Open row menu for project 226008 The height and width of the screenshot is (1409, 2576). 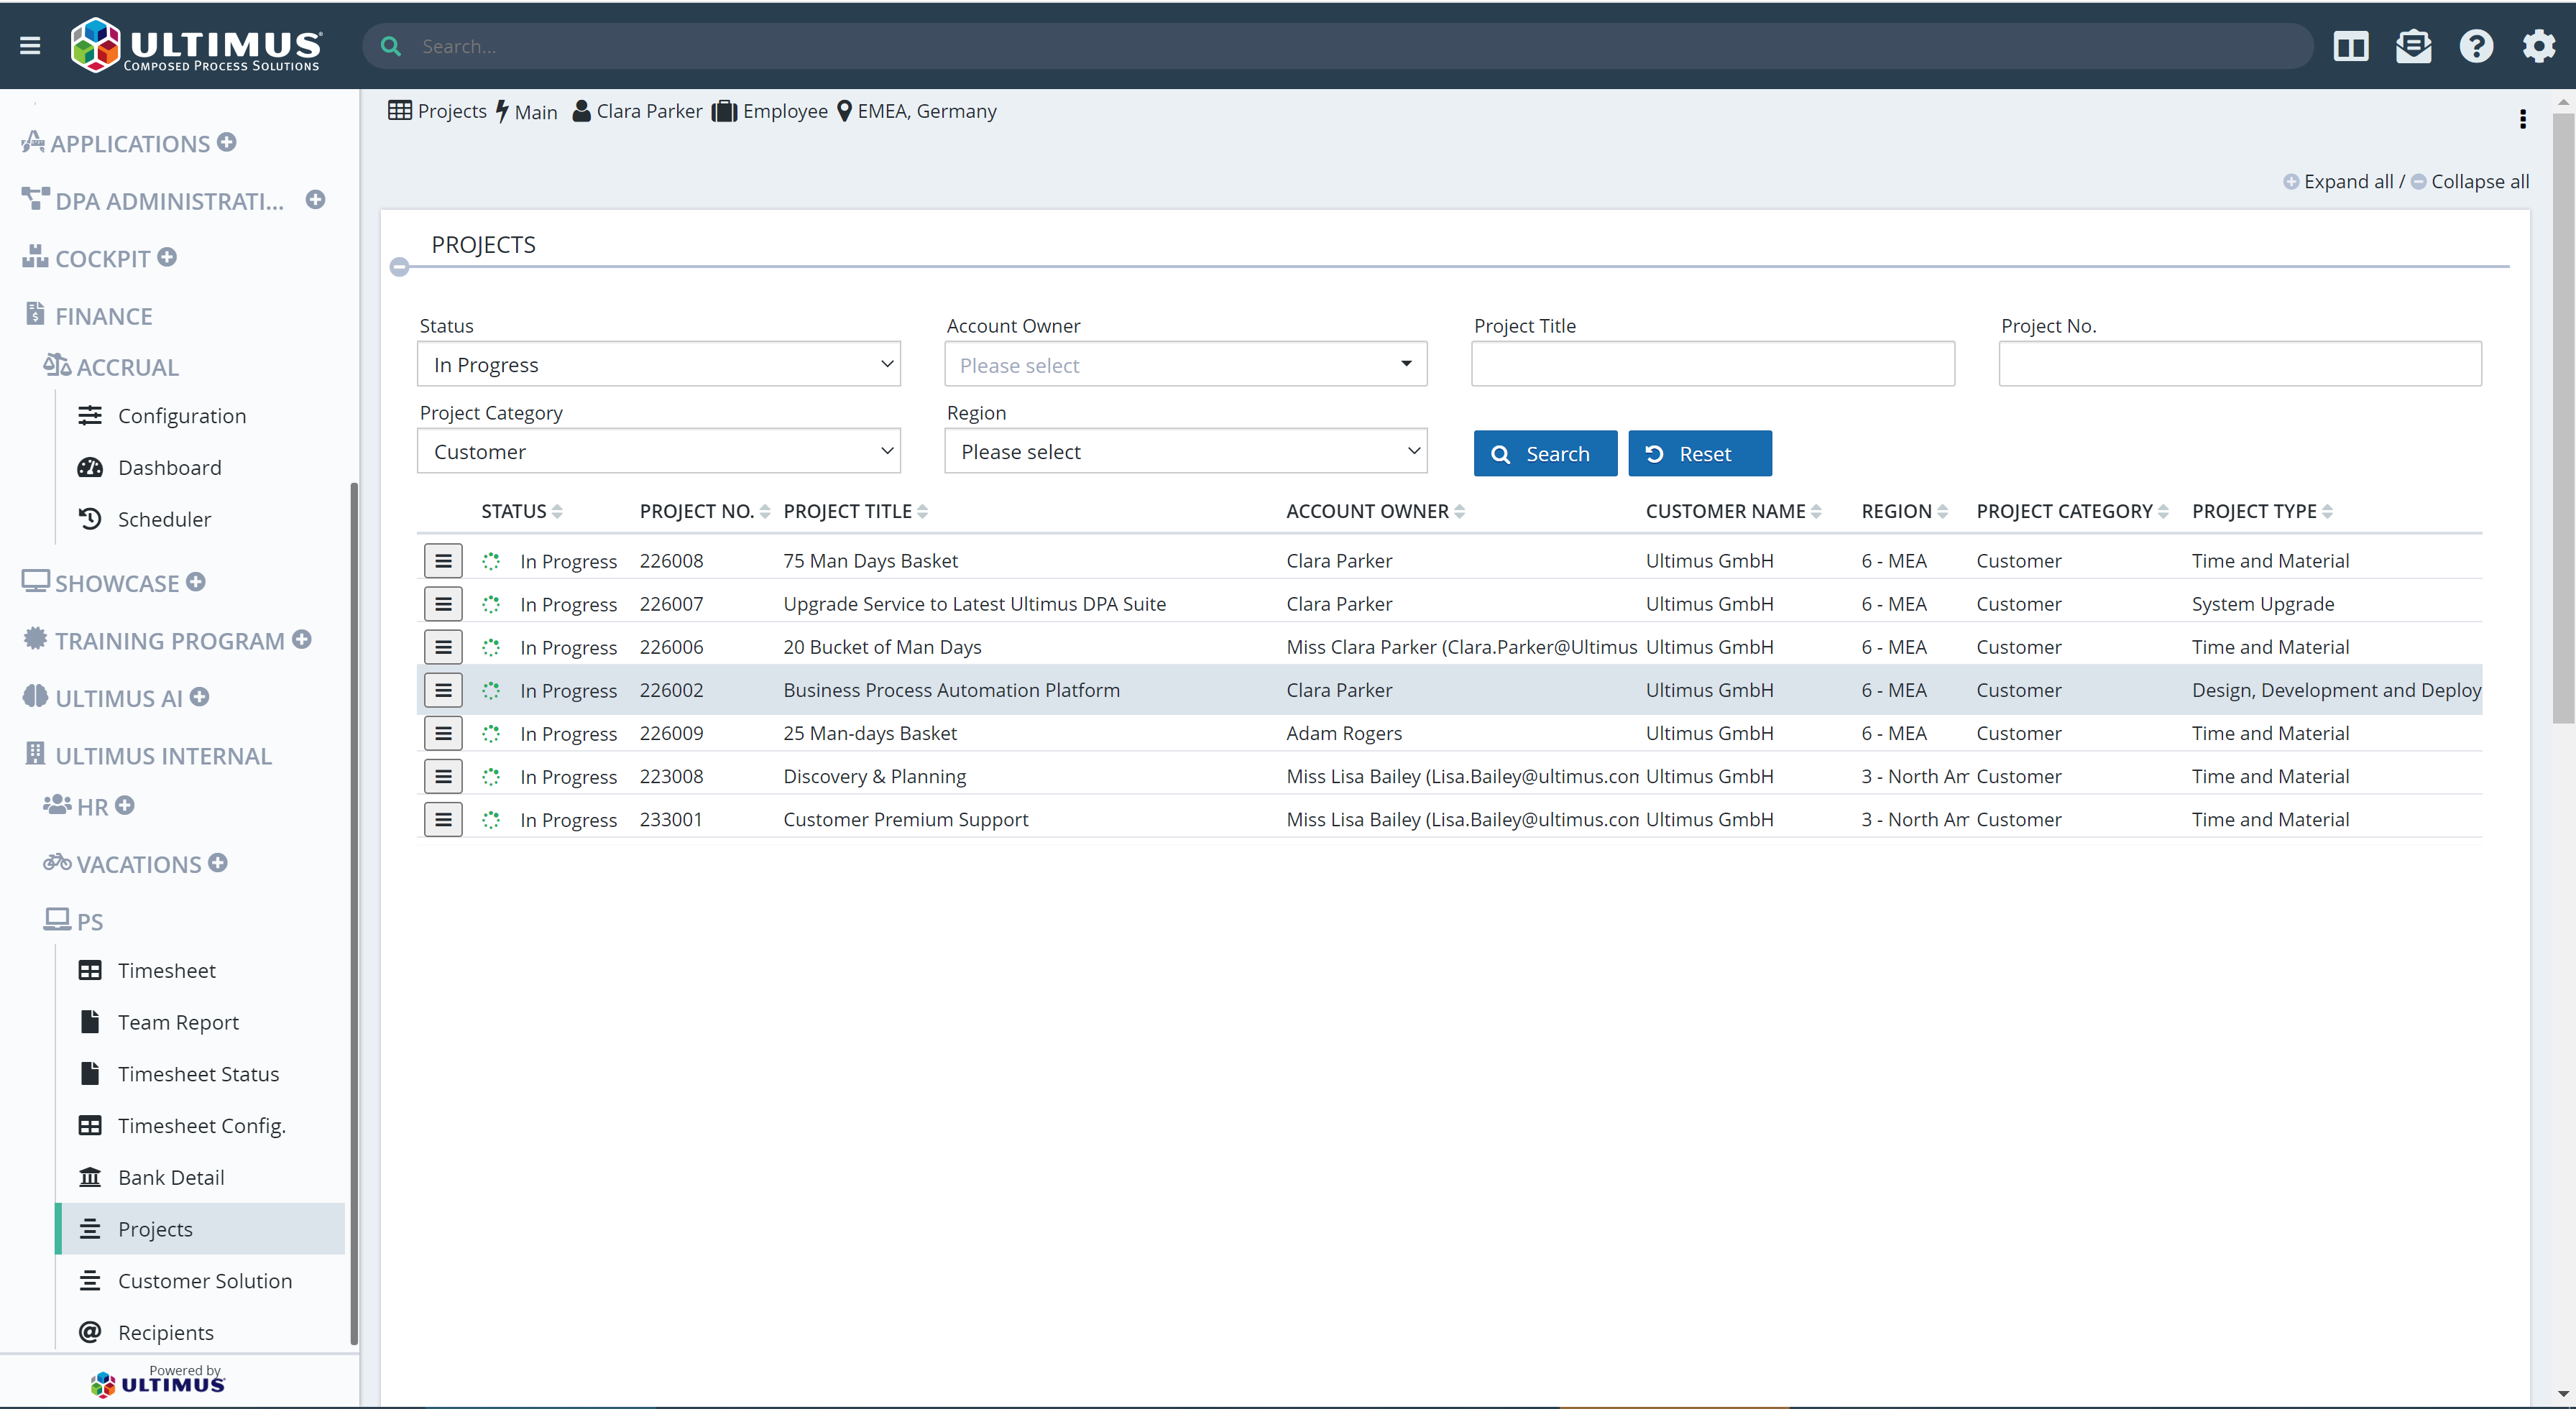(443, 561)
